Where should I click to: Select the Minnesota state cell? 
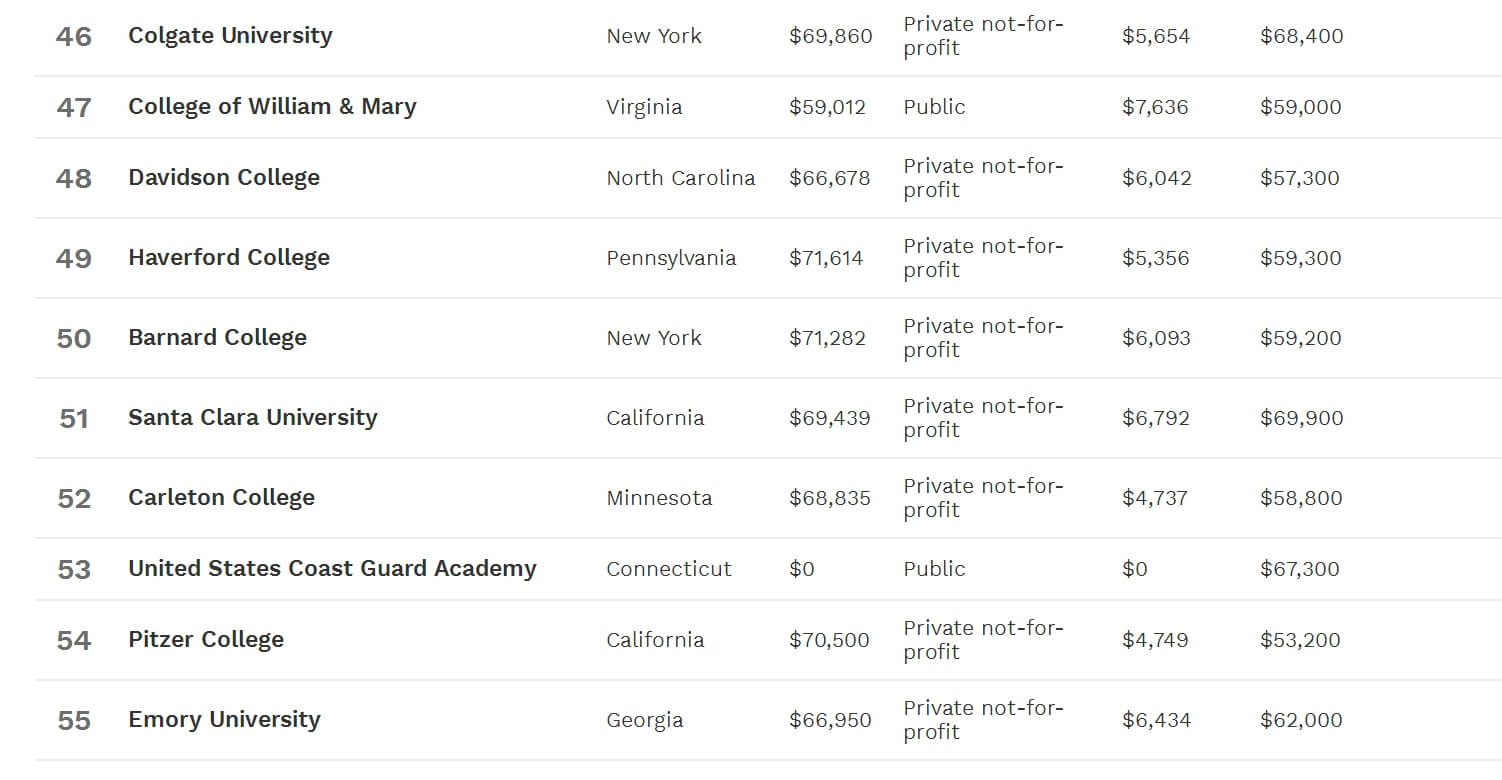(659, 498)
